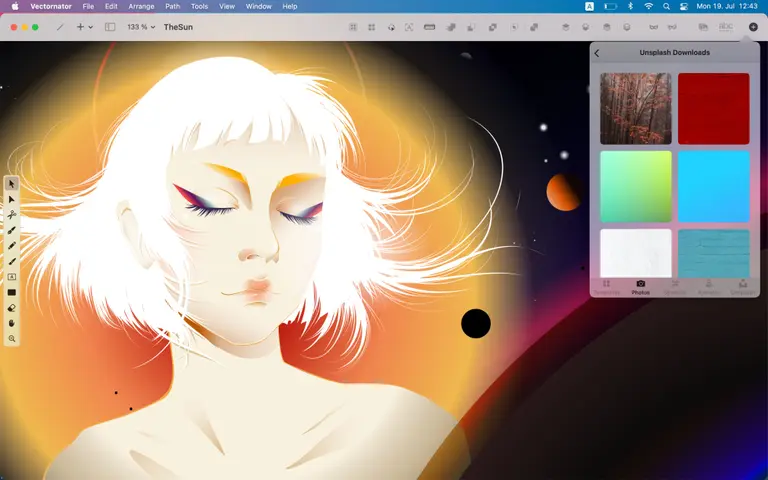Select the Pencil tool
Image resolution: width=768 pixels, height=480 pixels.
click(12, 246)
